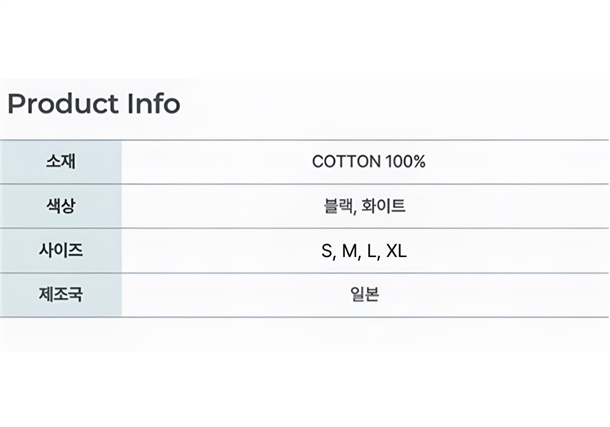Click the 소재 label cell
This screenshot has height=427, width=610.
pyautogui.click(x=61, y=162)
